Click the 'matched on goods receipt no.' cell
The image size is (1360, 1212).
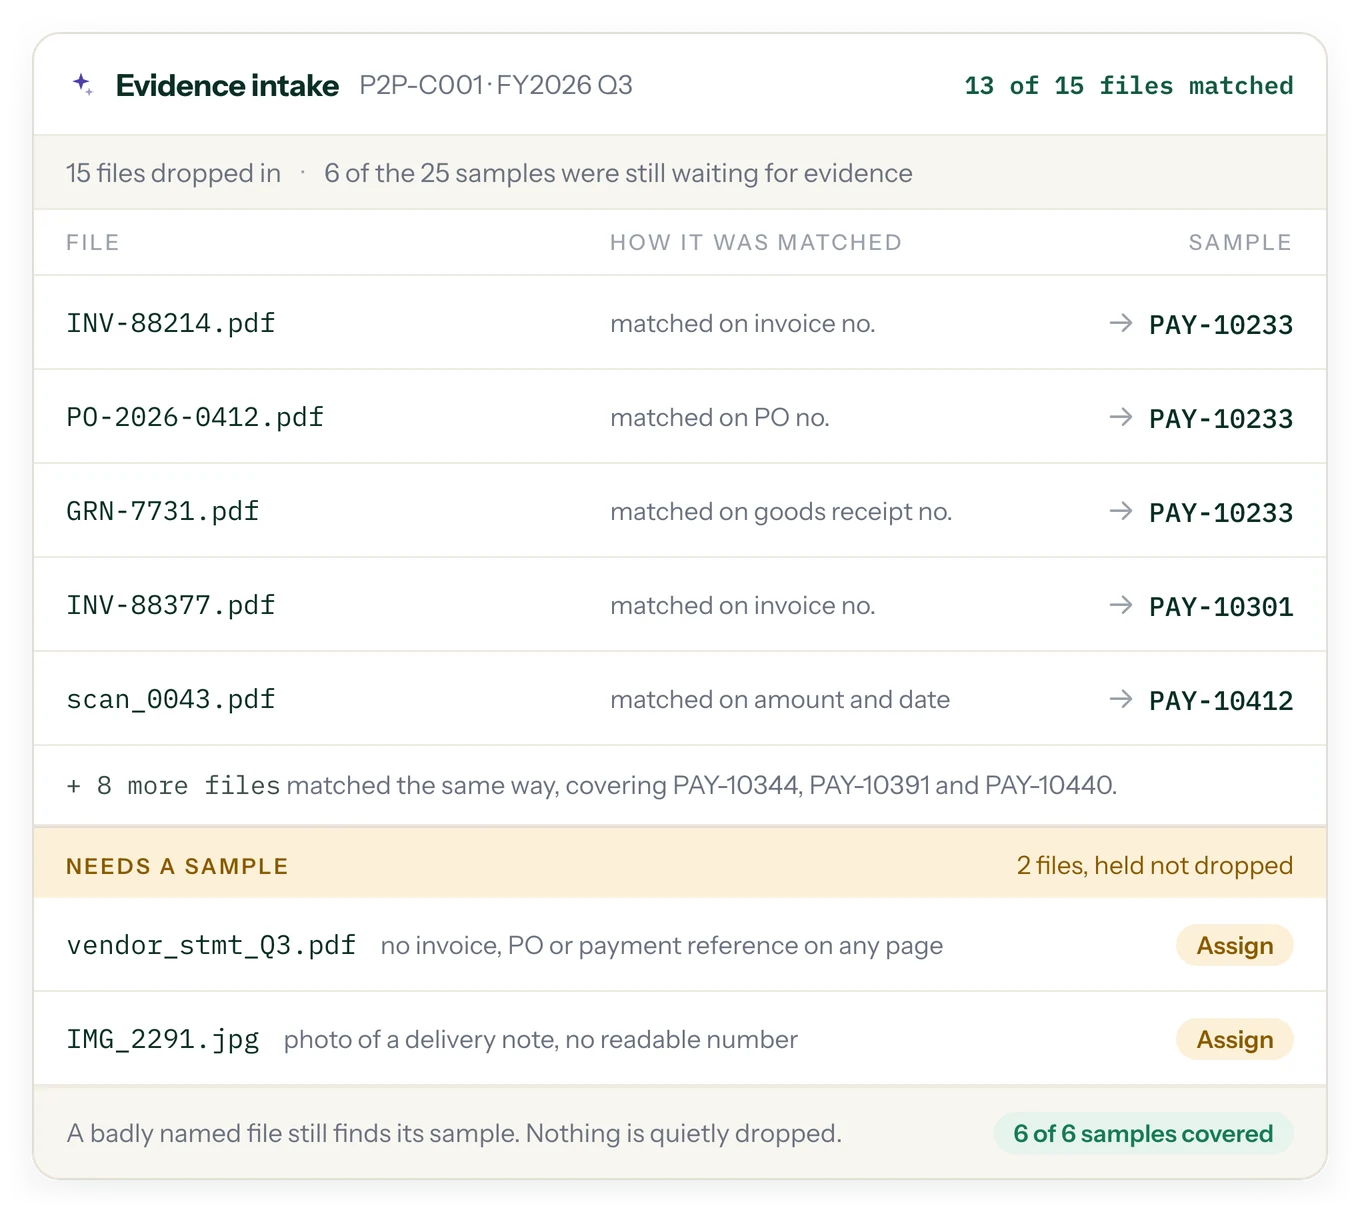pyautogui.click(x=781, y=511)
